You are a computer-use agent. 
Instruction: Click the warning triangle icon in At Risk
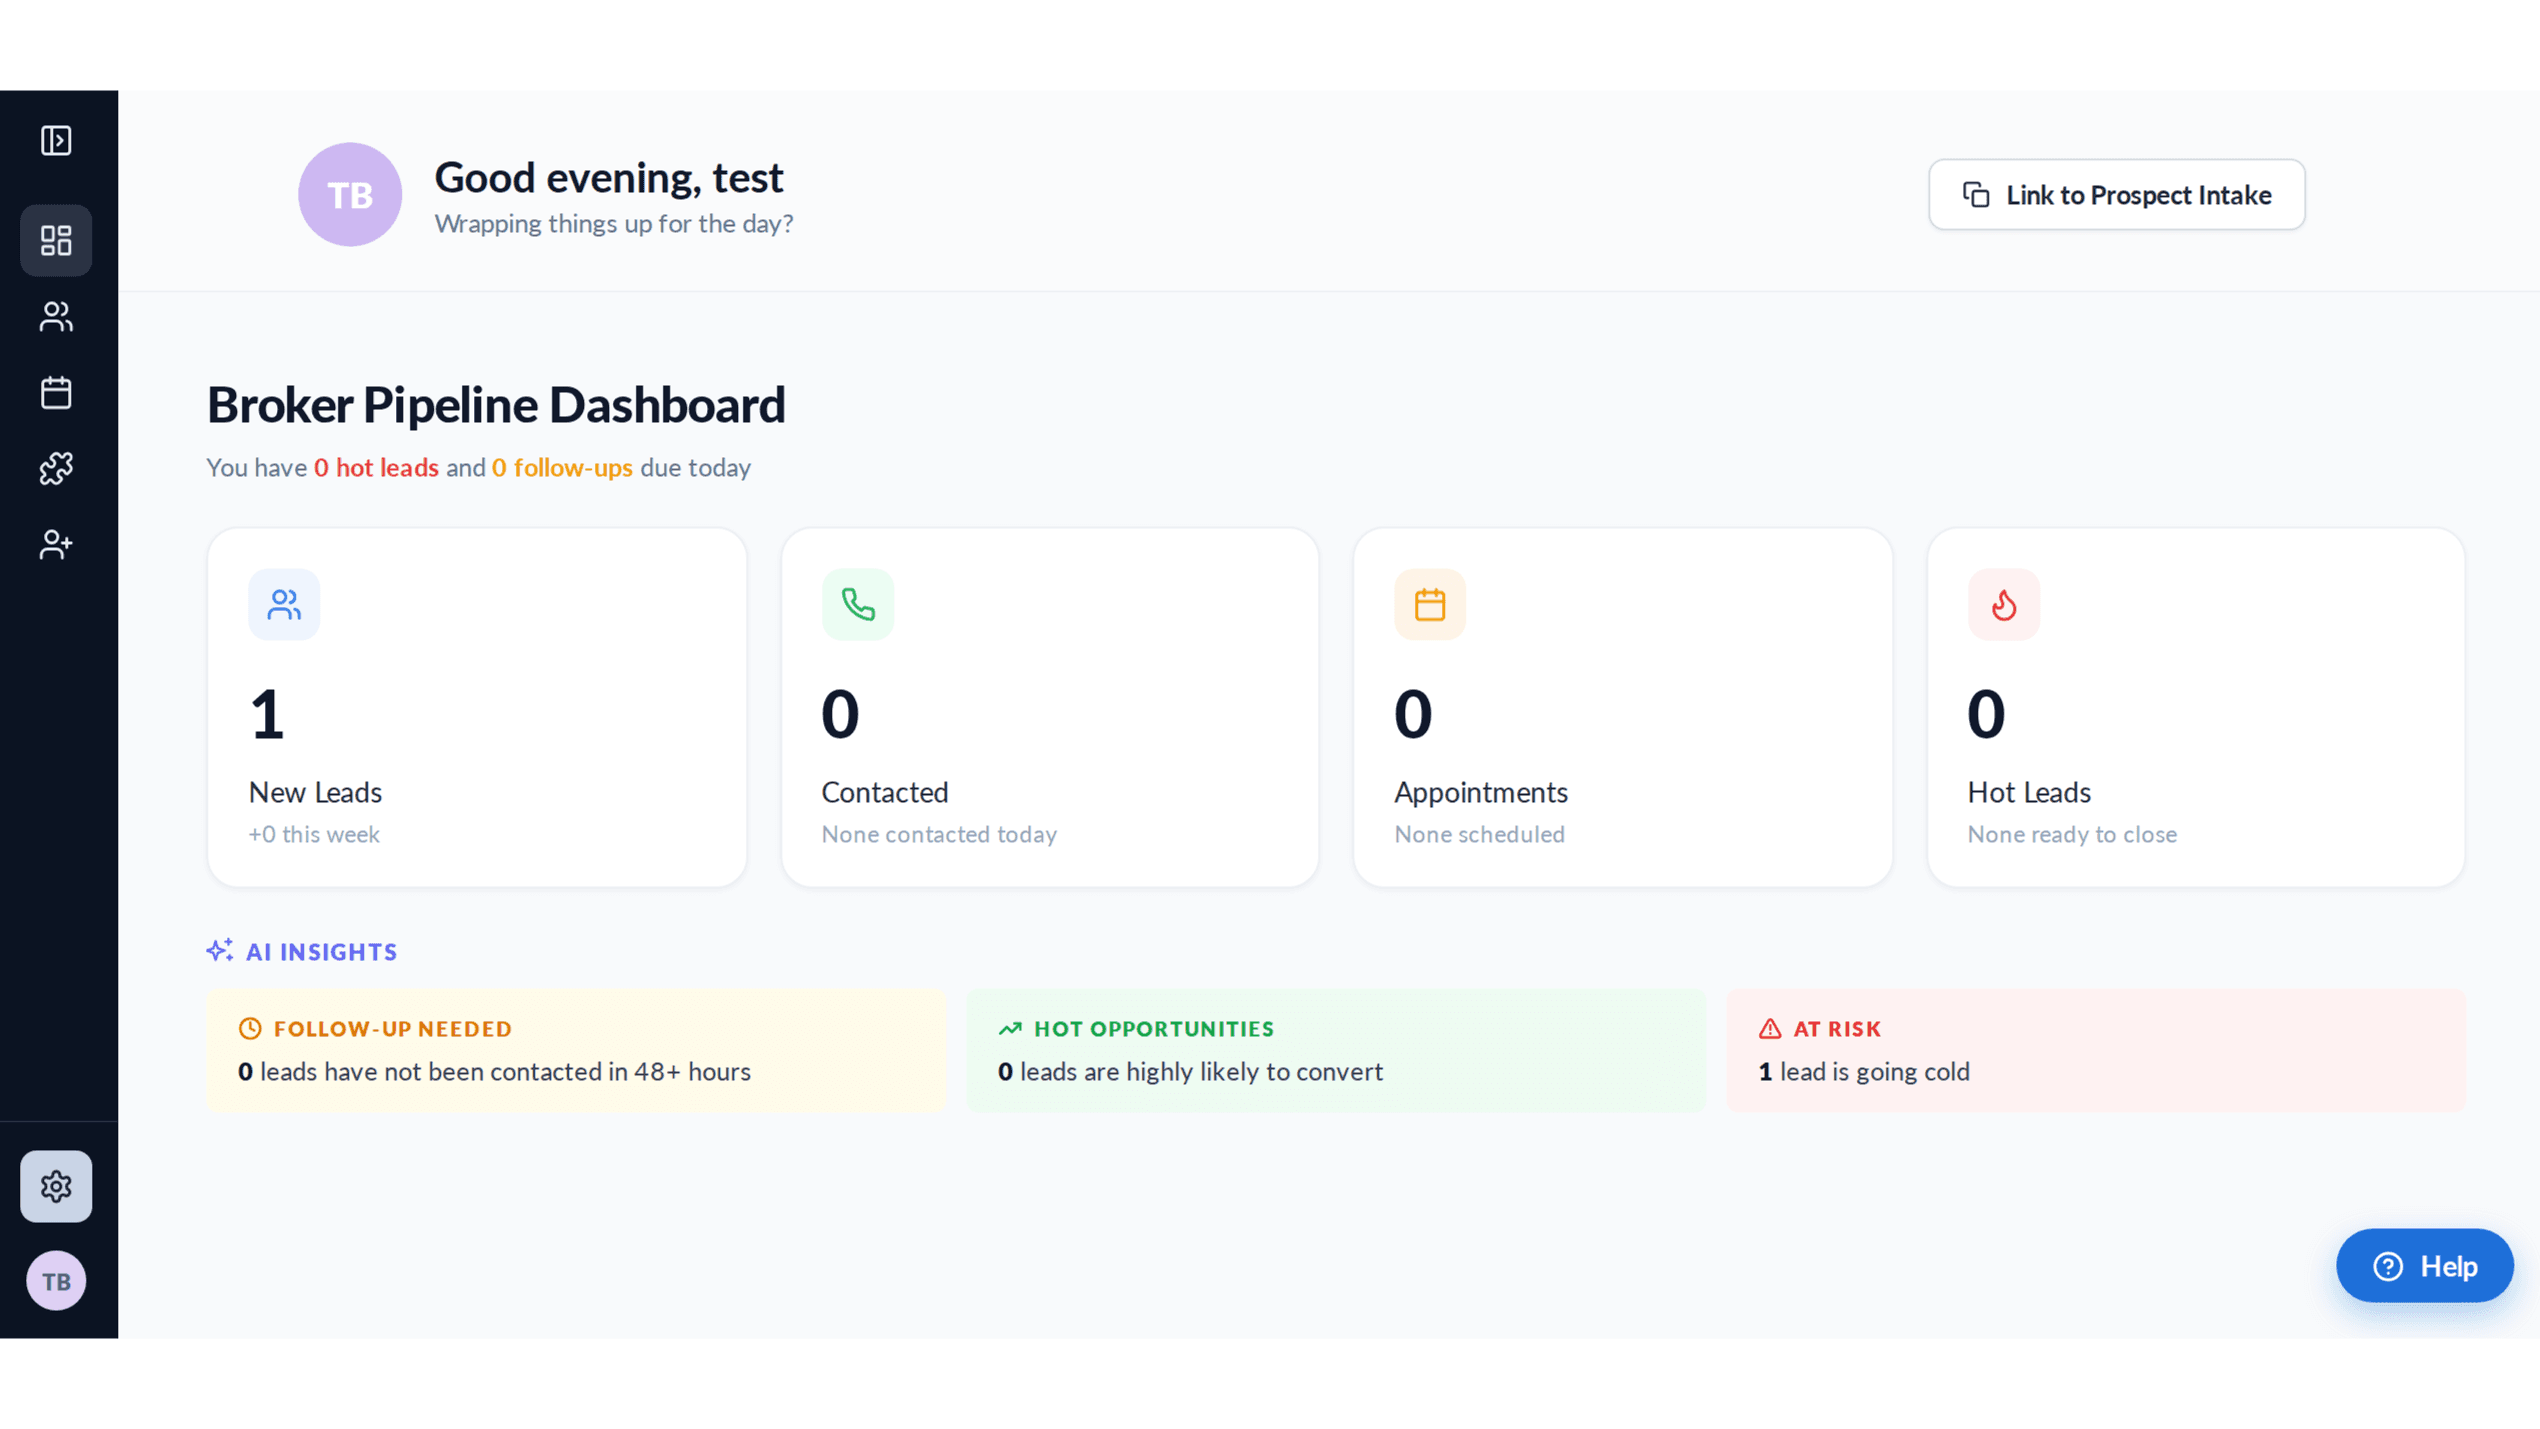1770,1028
